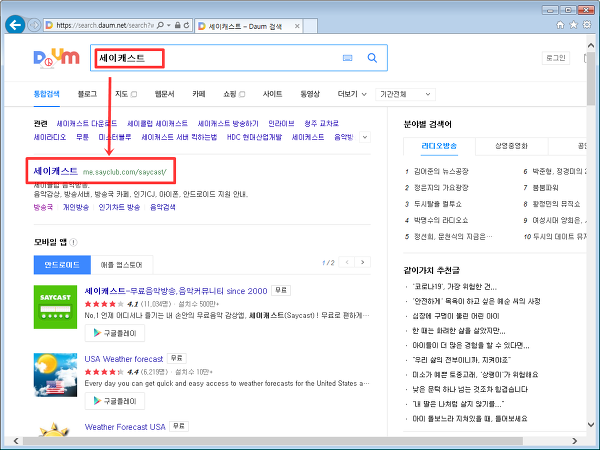The width and height of the screenshot is (600, 450).
Task: Click the horizontal scrollbar right arrow
Action: (574, 441)
